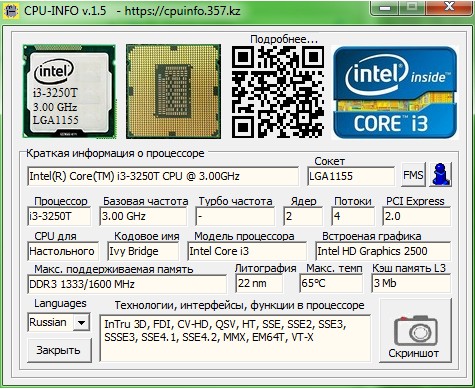Image resolution: width=475 pixels, height=389 pixels.
Task: Click the full processor name field
Action: [x=163, y=176]
